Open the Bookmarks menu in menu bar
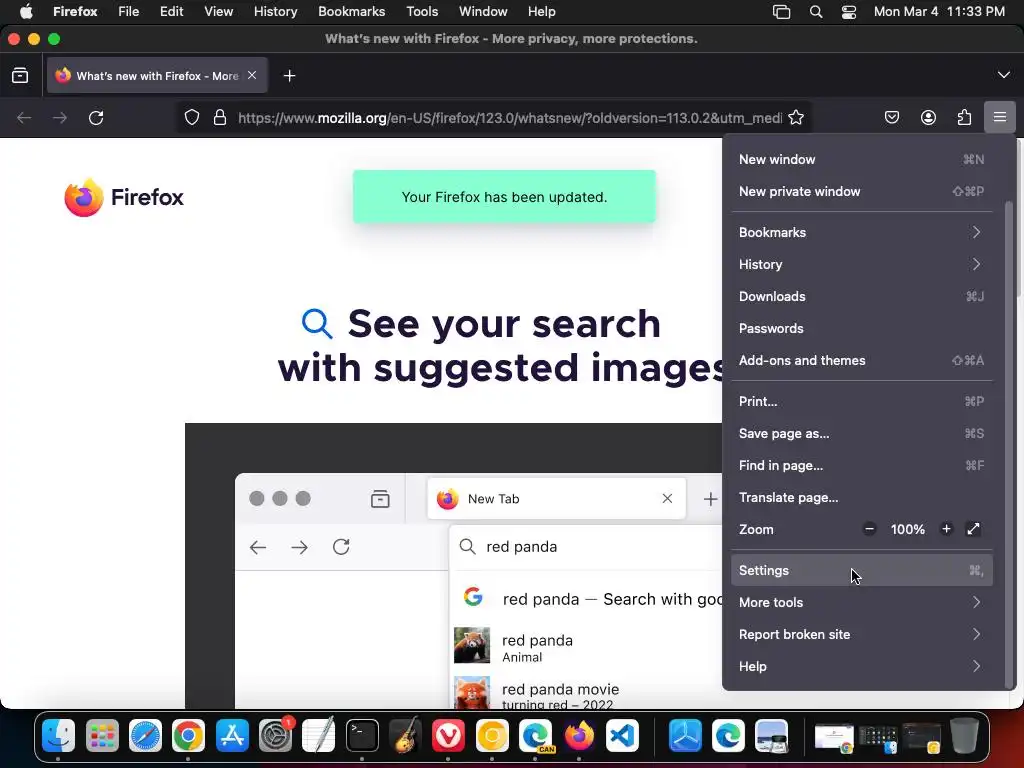The image size is (1024, 768). 351,12
